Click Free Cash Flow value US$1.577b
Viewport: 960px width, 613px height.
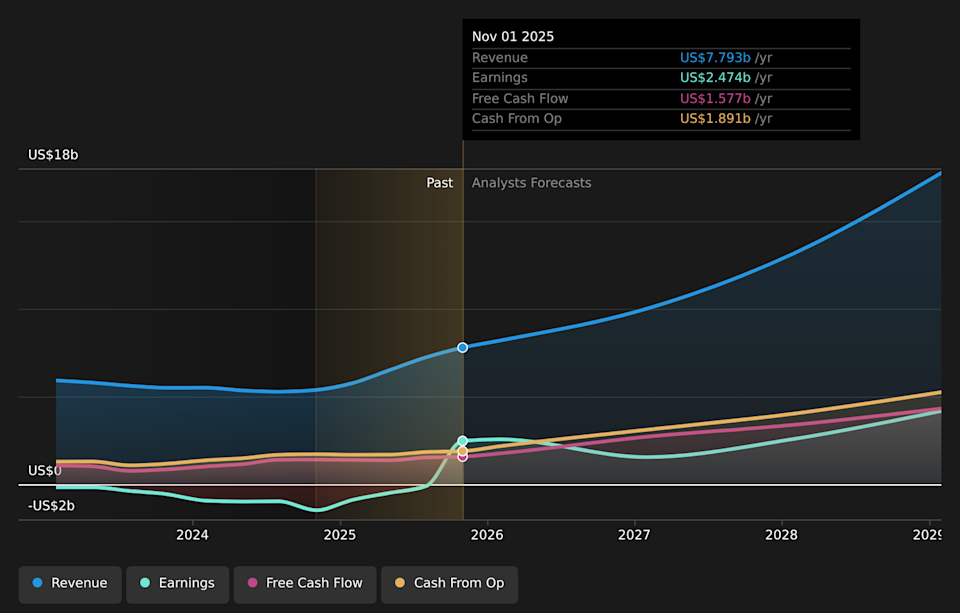(715, 99)
